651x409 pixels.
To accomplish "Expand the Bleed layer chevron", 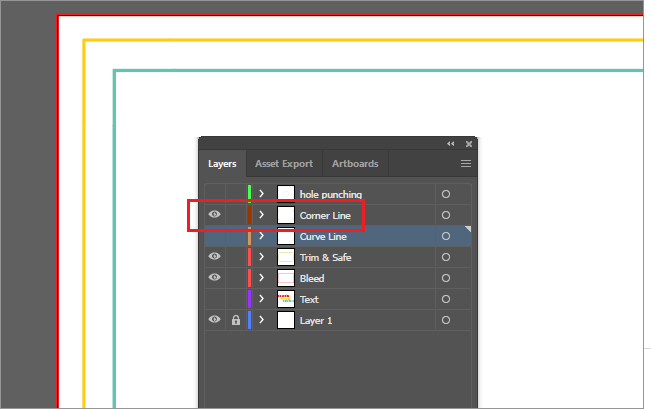I will pyautogui.click(x=261, y=277).
